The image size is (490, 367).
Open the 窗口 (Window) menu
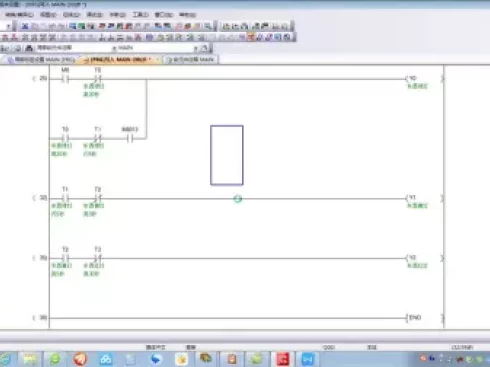click(163, 15)
